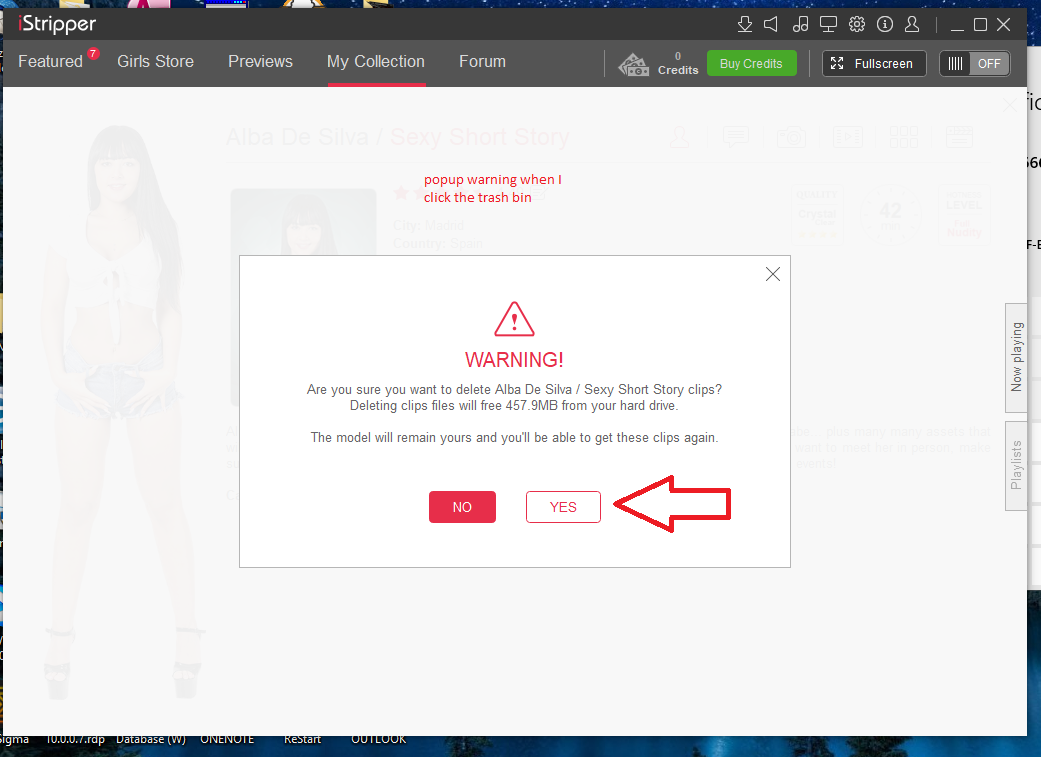Click the dimmed model profile icon

click(679, 137)
